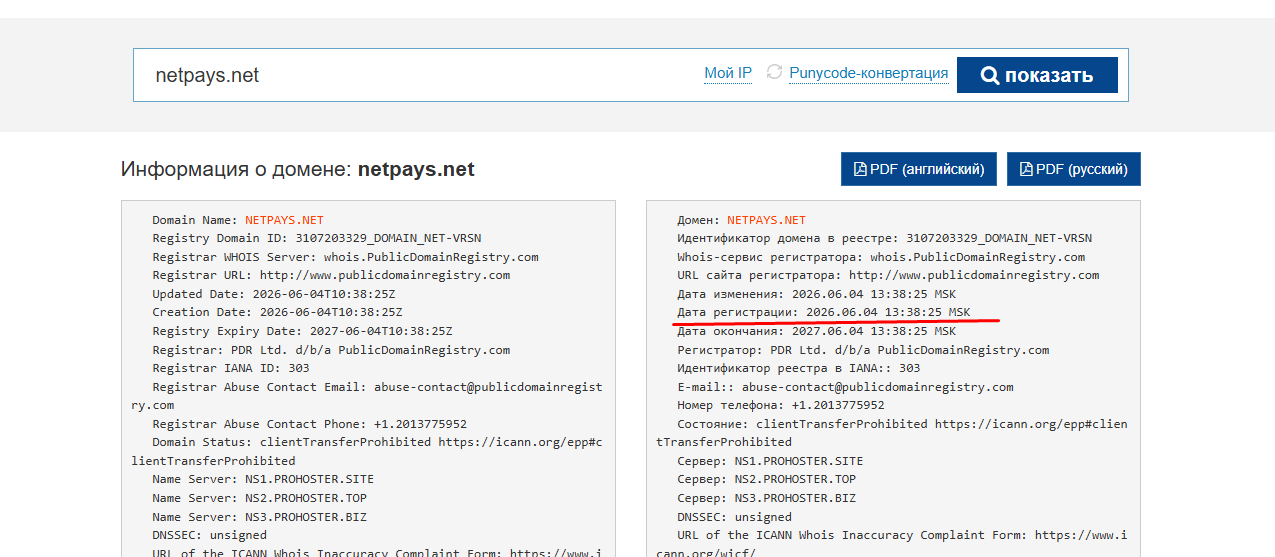Click the показать search button

pos(1037,75)
